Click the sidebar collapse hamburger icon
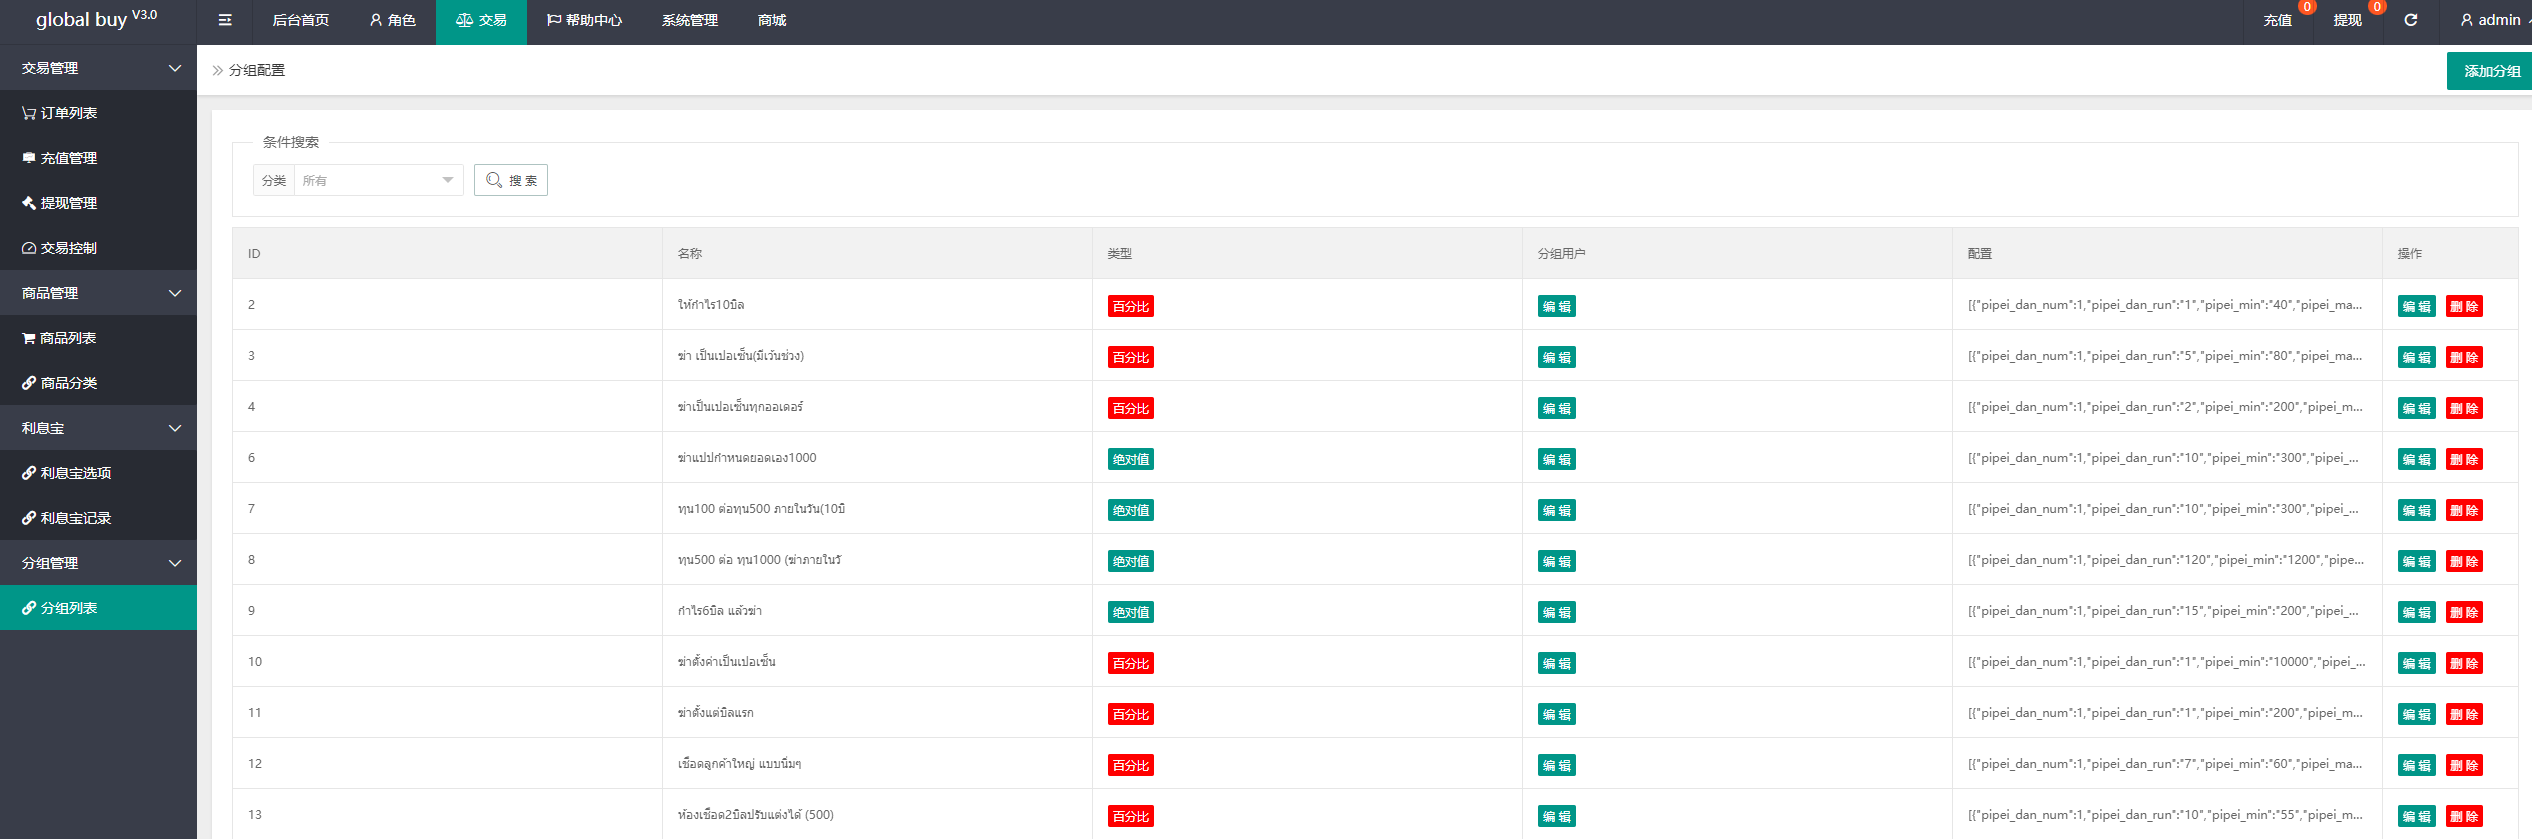Screen dimensions: 2532x839 (225, 20)
